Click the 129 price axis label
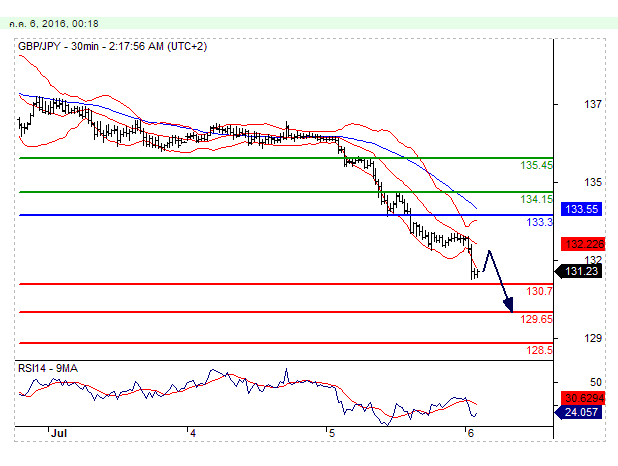Viewport: 618px width, 466px height. (593, 338)
